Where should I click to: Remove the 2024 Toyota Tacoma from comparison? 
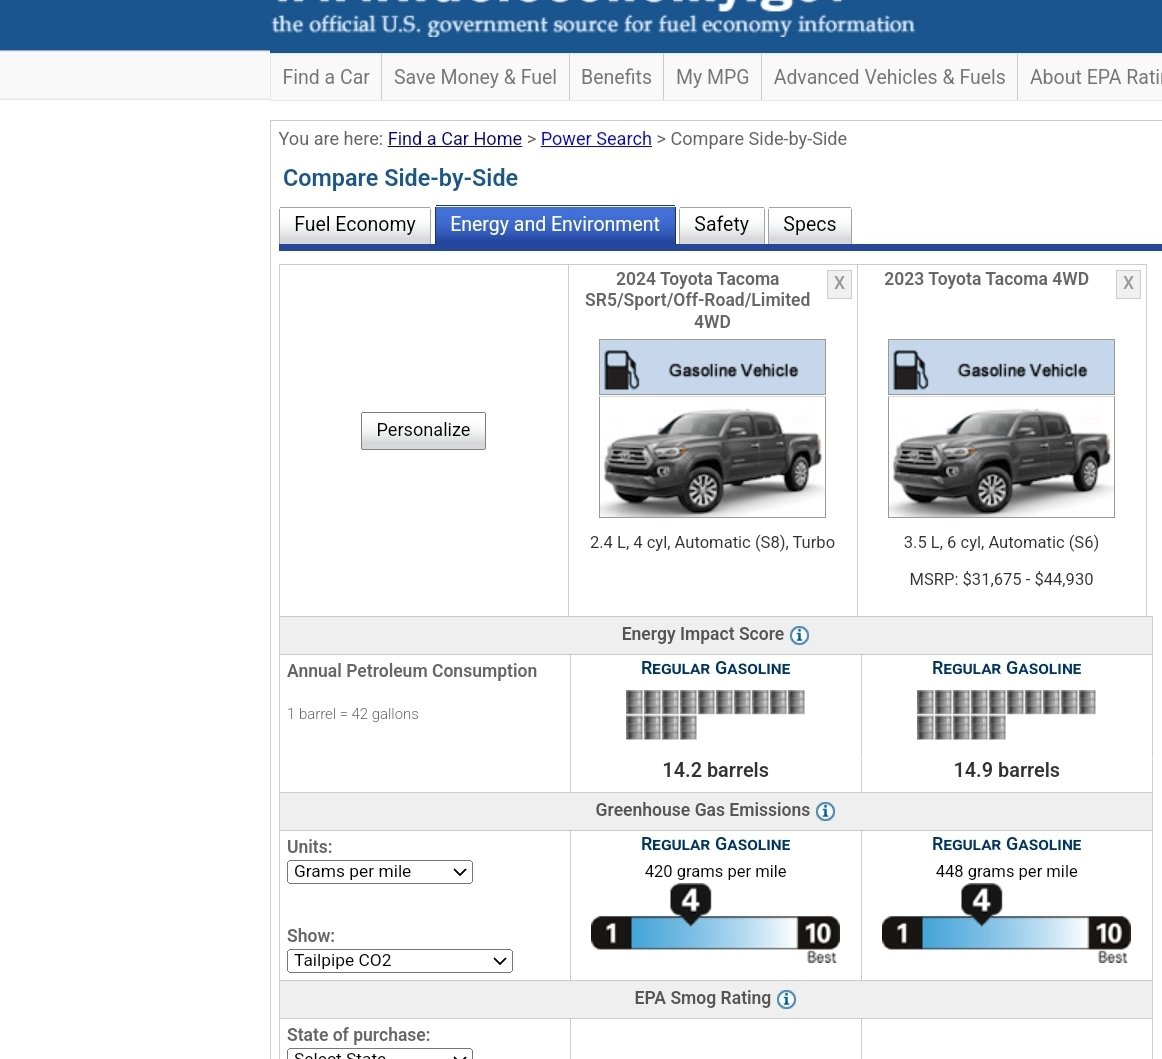(839, 283)
